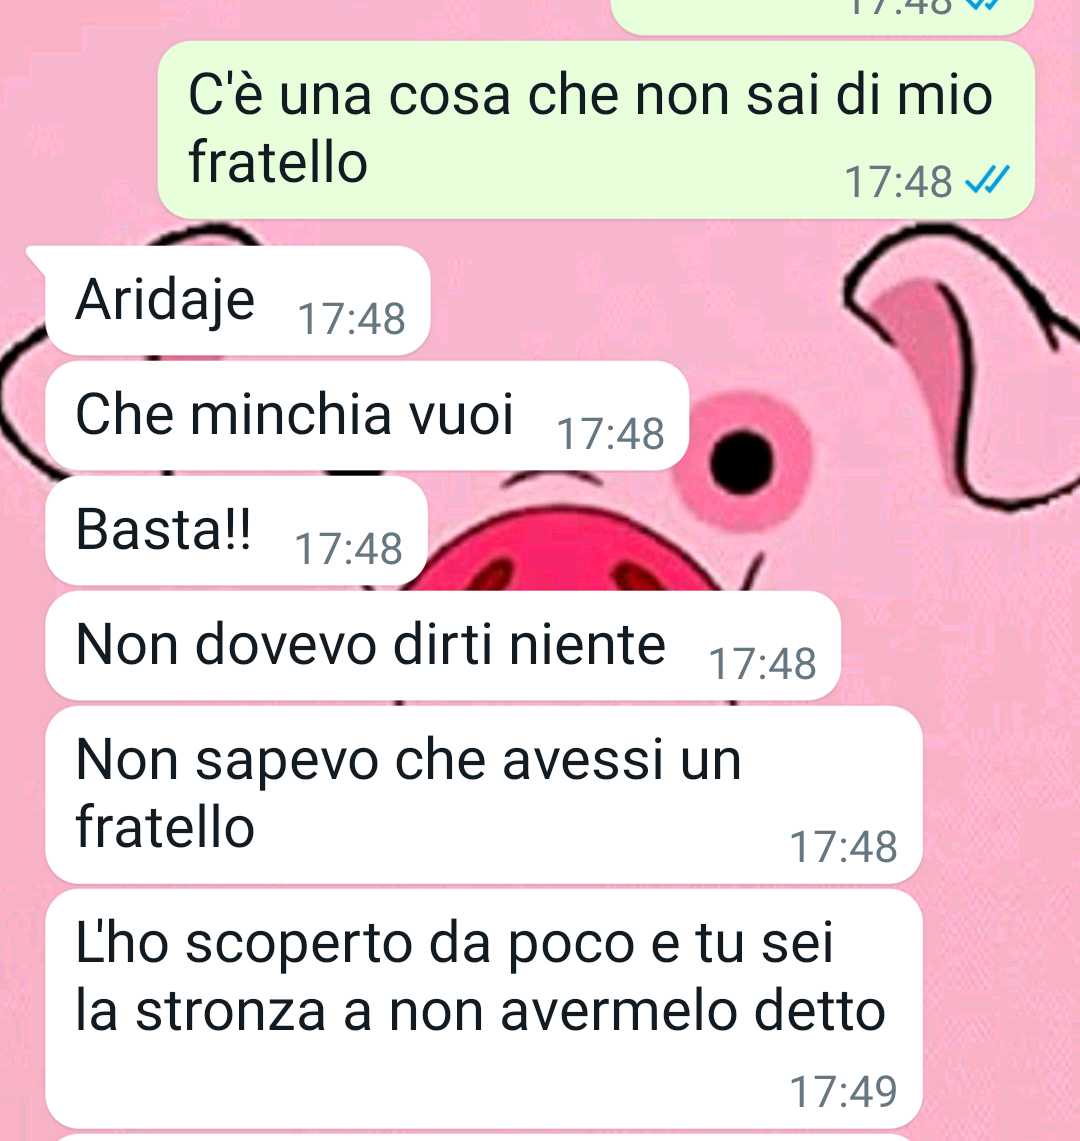
Task: Tap the 'Basta!!' message bubble
Action: [236, 530]
